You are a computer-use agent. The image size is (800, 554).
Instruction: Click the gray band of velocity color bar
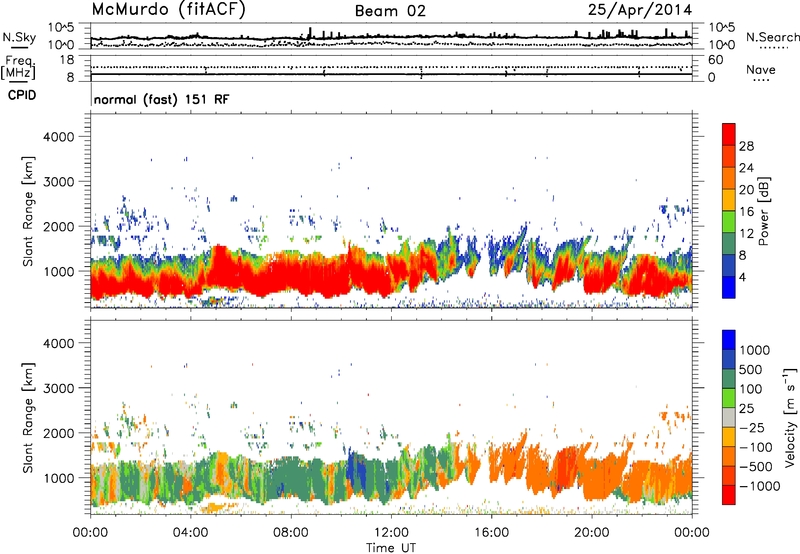coord(729,418)
